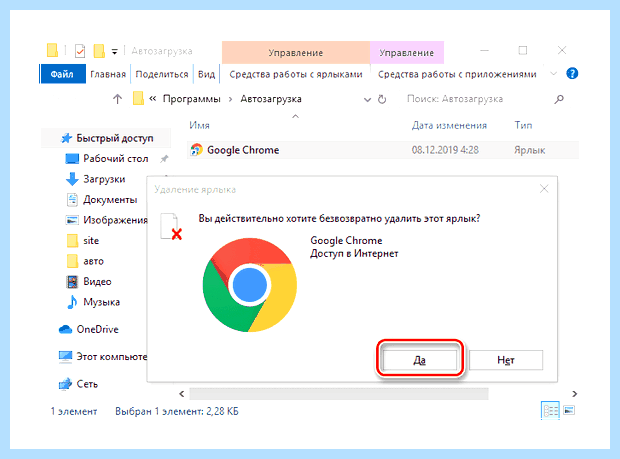Image resolution: width=620 pixels, height=459 pixels.
Task: Click the blue help question mark icon
Action: pyautogui.click(x=572, y=74)
